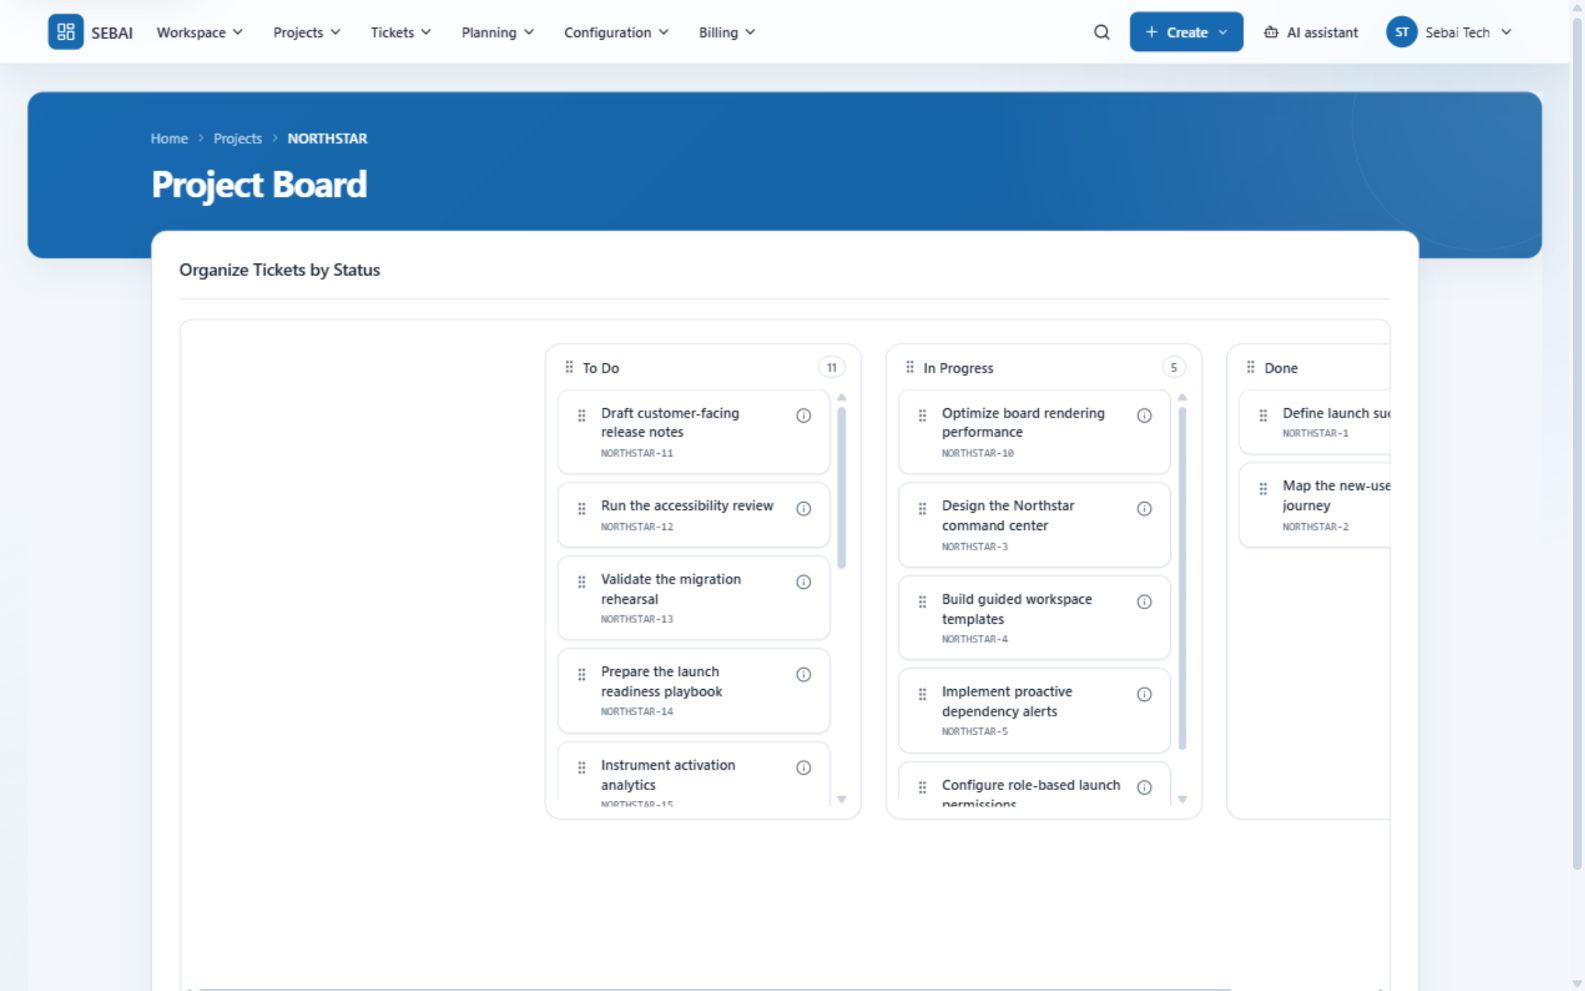Viewport: 1585px width, 991px height.
Task: Click drag handle of Optimize board rendering performance
Action: [x=923, y=415]
